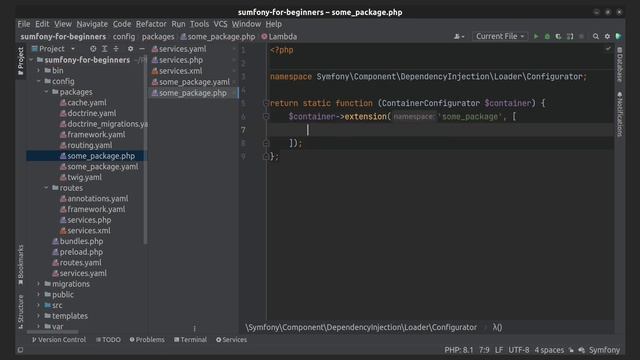Click the LF line separator status entry

(x=499, y=350)
